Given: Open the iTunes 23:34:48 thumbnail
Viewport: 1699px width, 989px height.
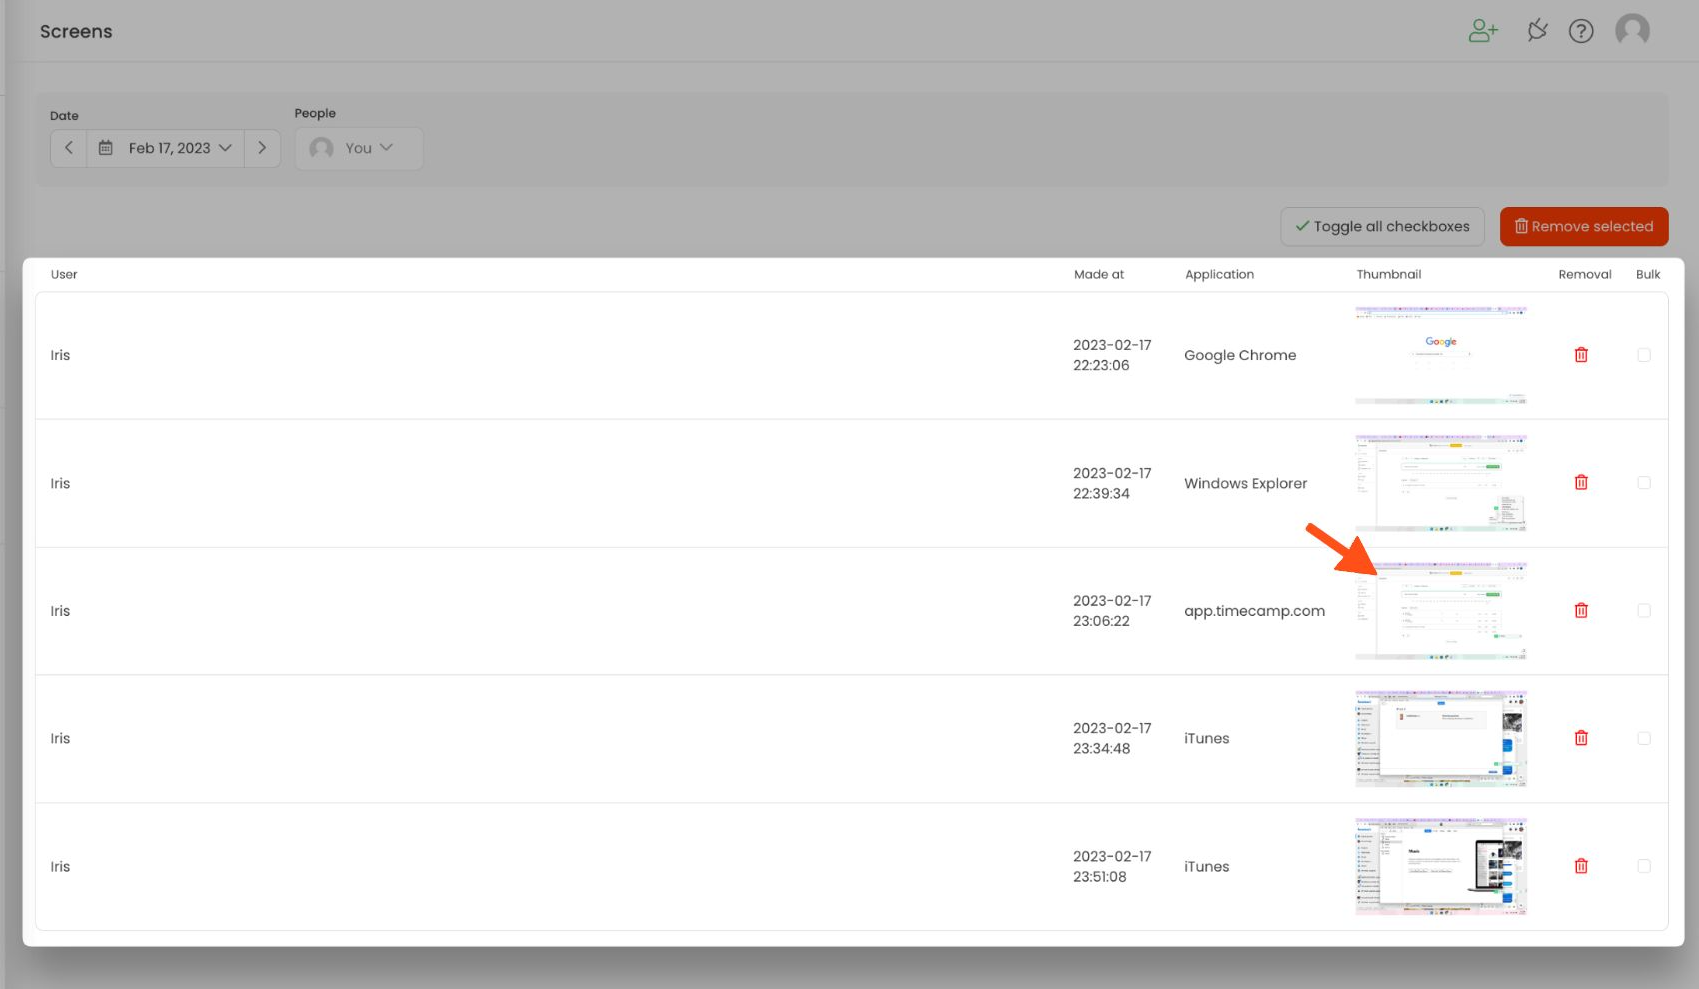Looking at the screenshot, I should (1441, 739).
